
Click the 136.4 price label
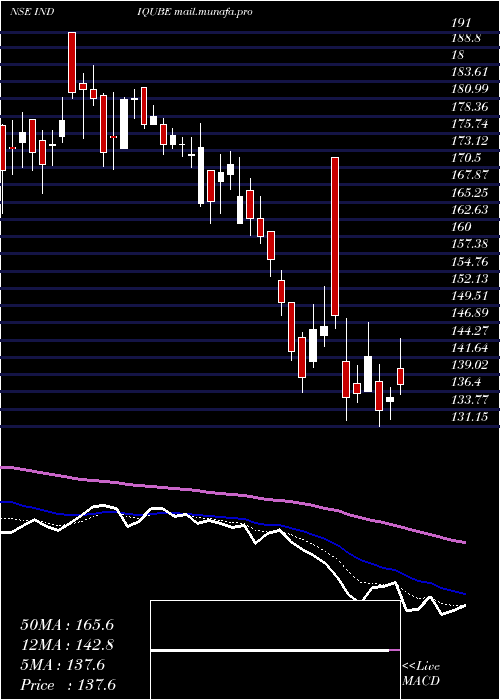tap(466, 382)
